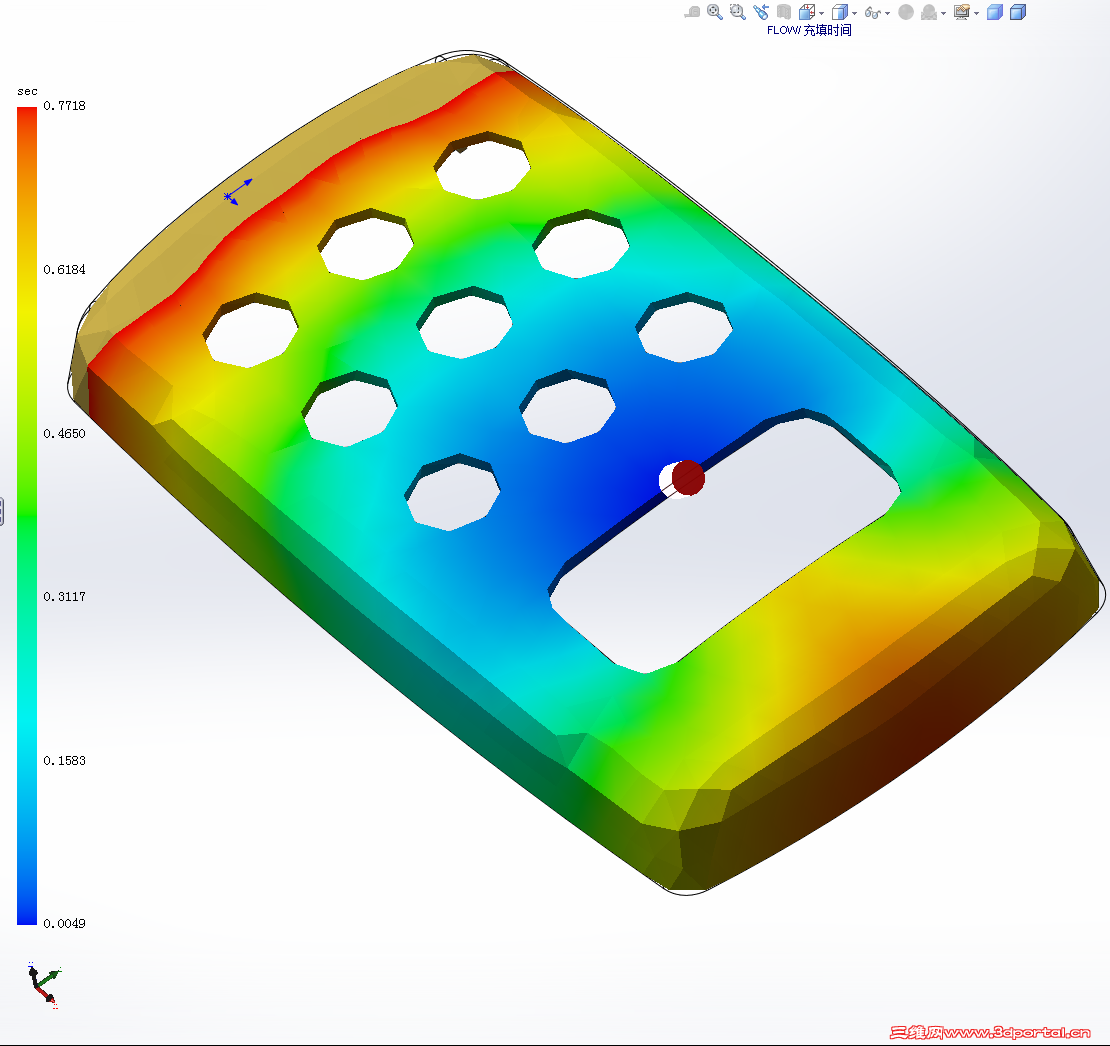
Task: Click the legend value 0.6184
Action: (x=64, y=270)
